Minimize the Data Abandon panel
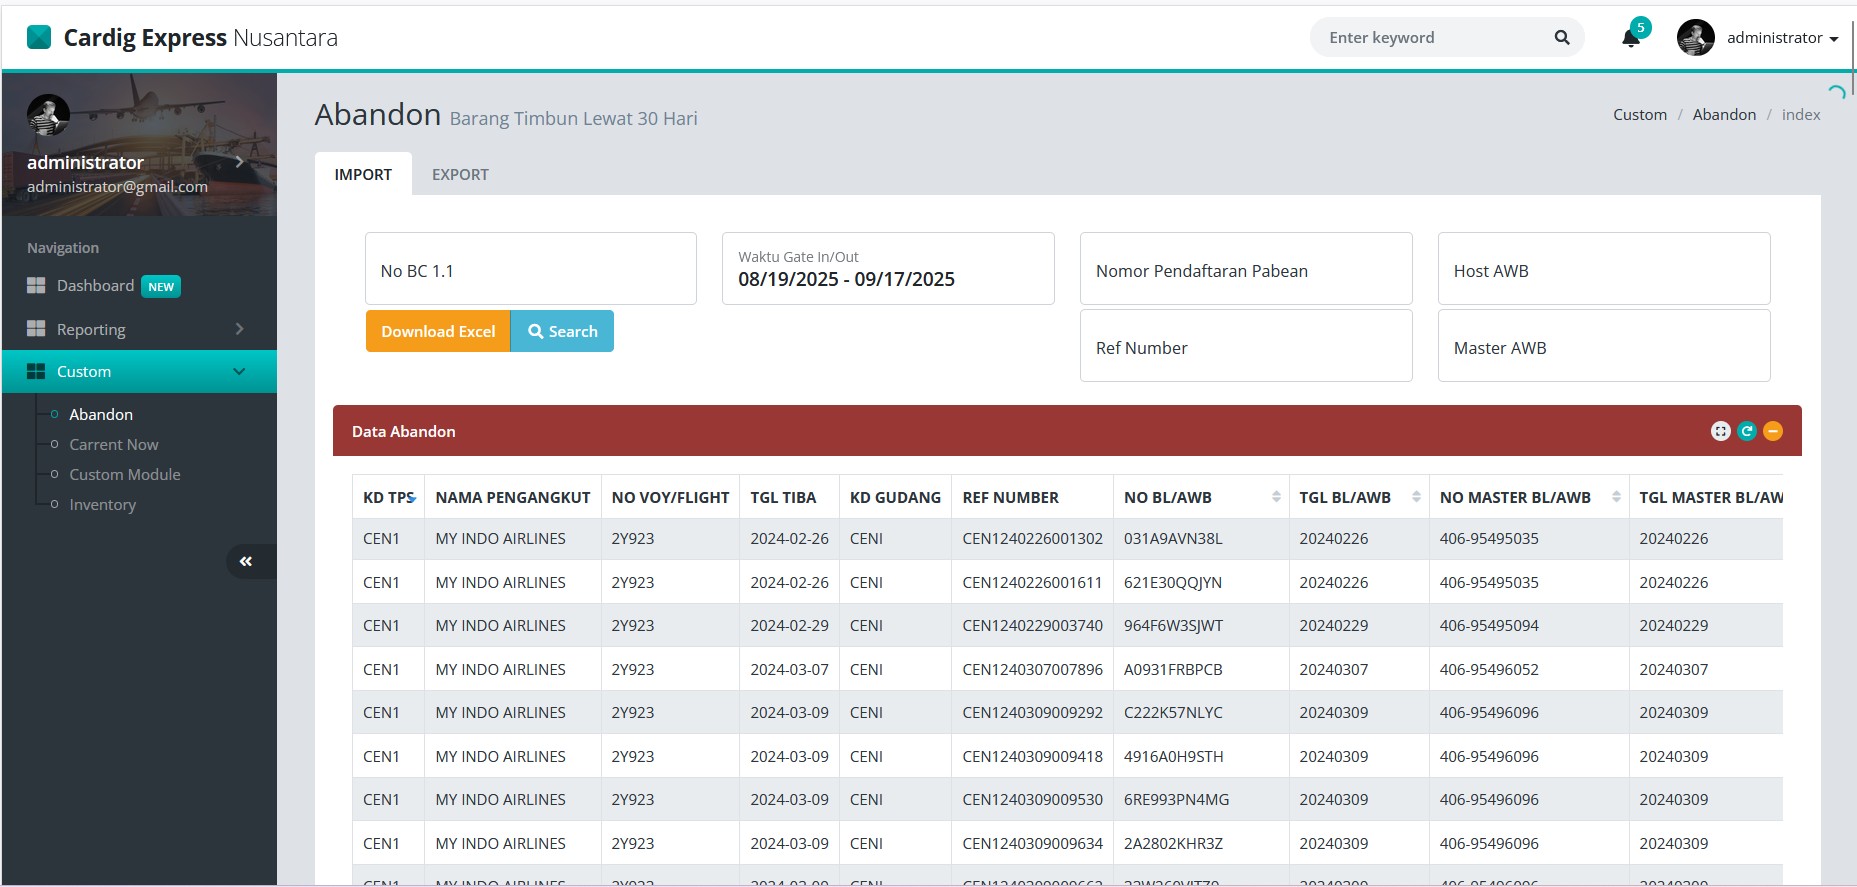The width and height of the screenshot is (1857, 887). [x=1772, y=431]
